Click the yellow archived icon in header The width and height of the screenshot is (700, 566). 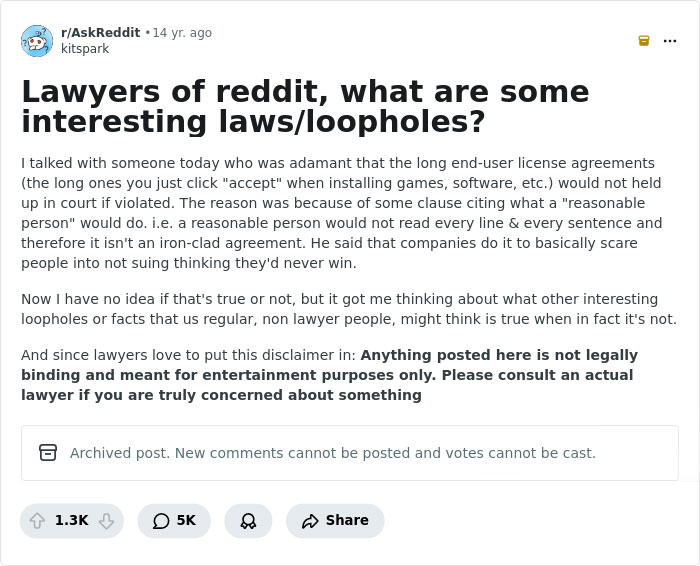[x=644, y=41]
